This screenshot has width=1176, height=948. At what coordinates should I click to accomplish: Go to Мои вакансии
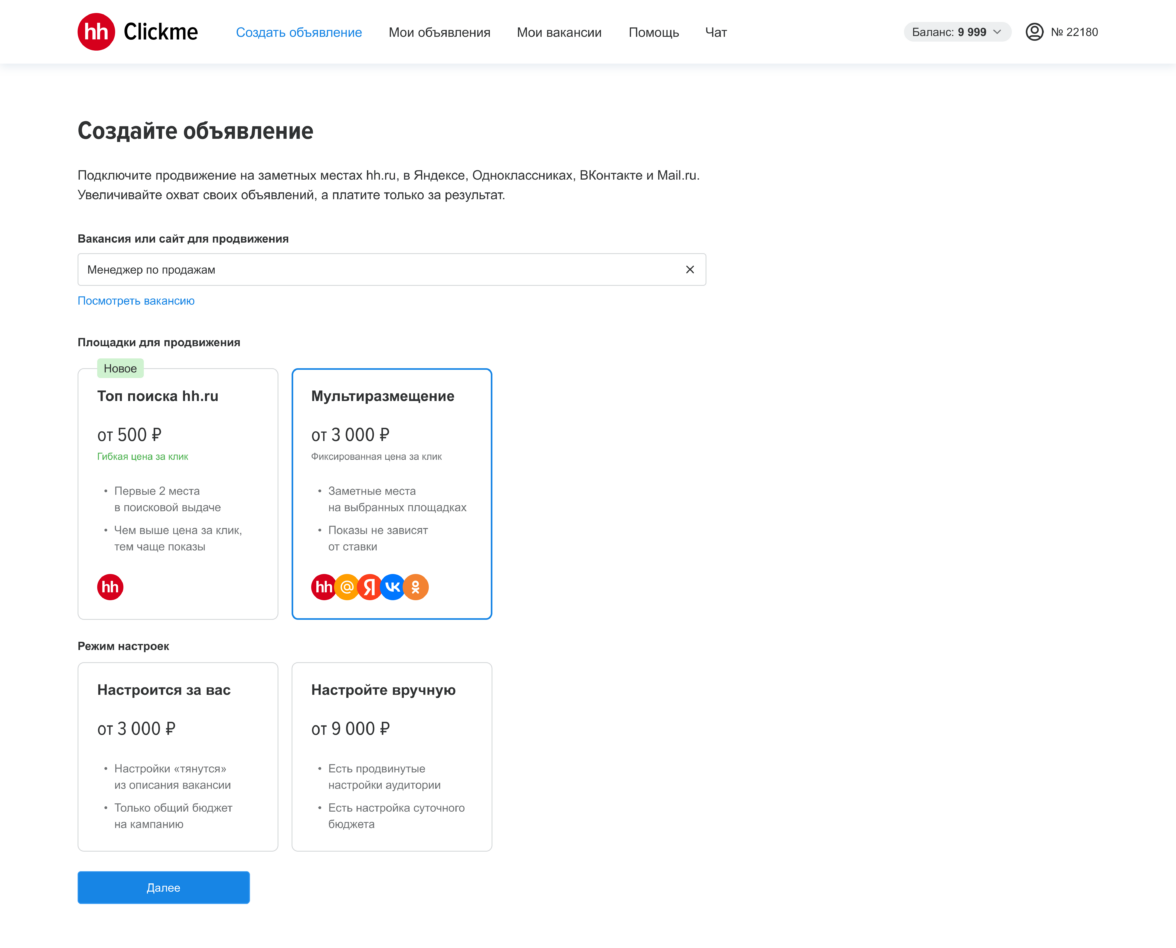559,32
